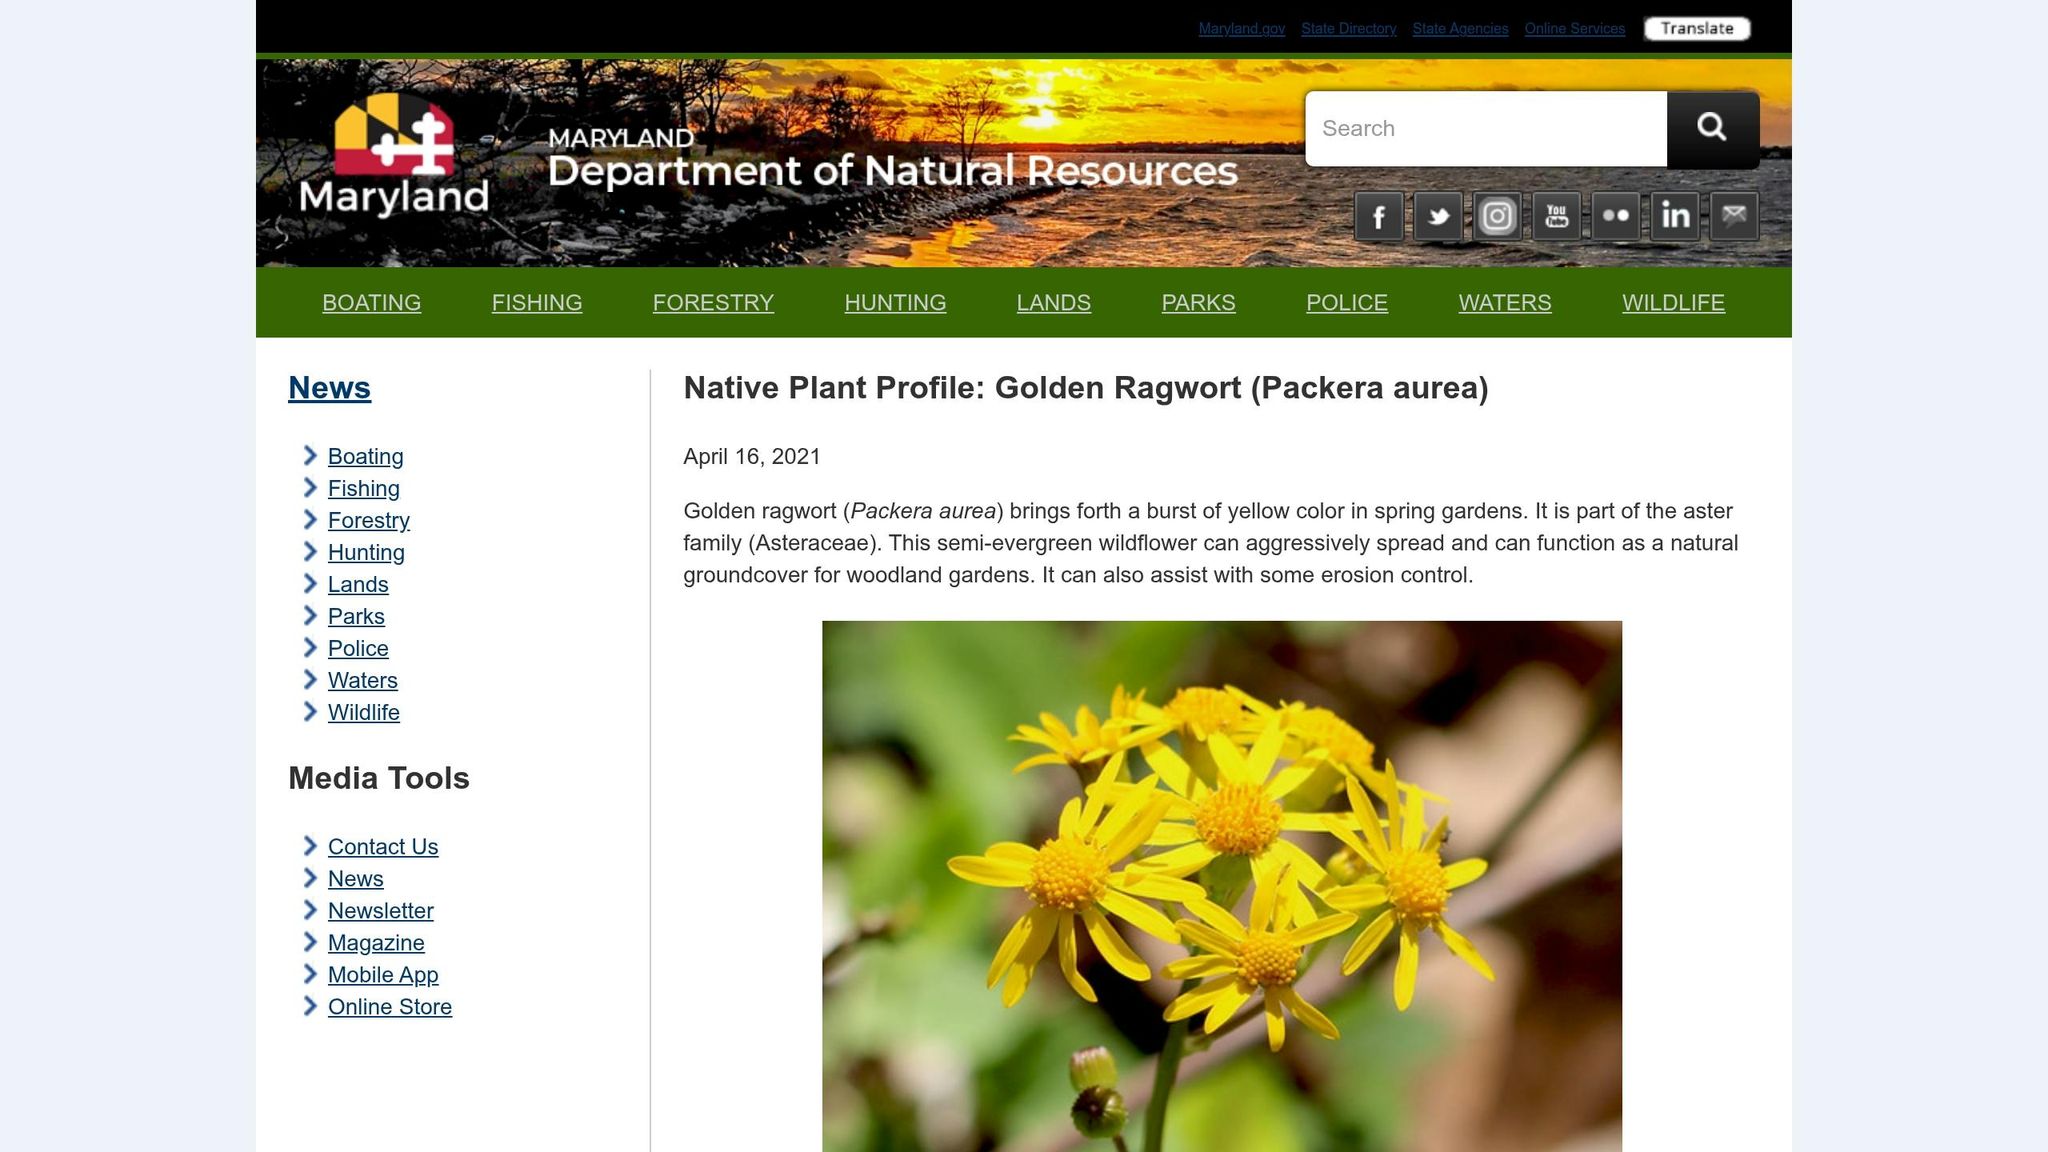Viewport: 2048px width, 1152px height.
Task: Open the Flickr social icon
Action: 1616,216
